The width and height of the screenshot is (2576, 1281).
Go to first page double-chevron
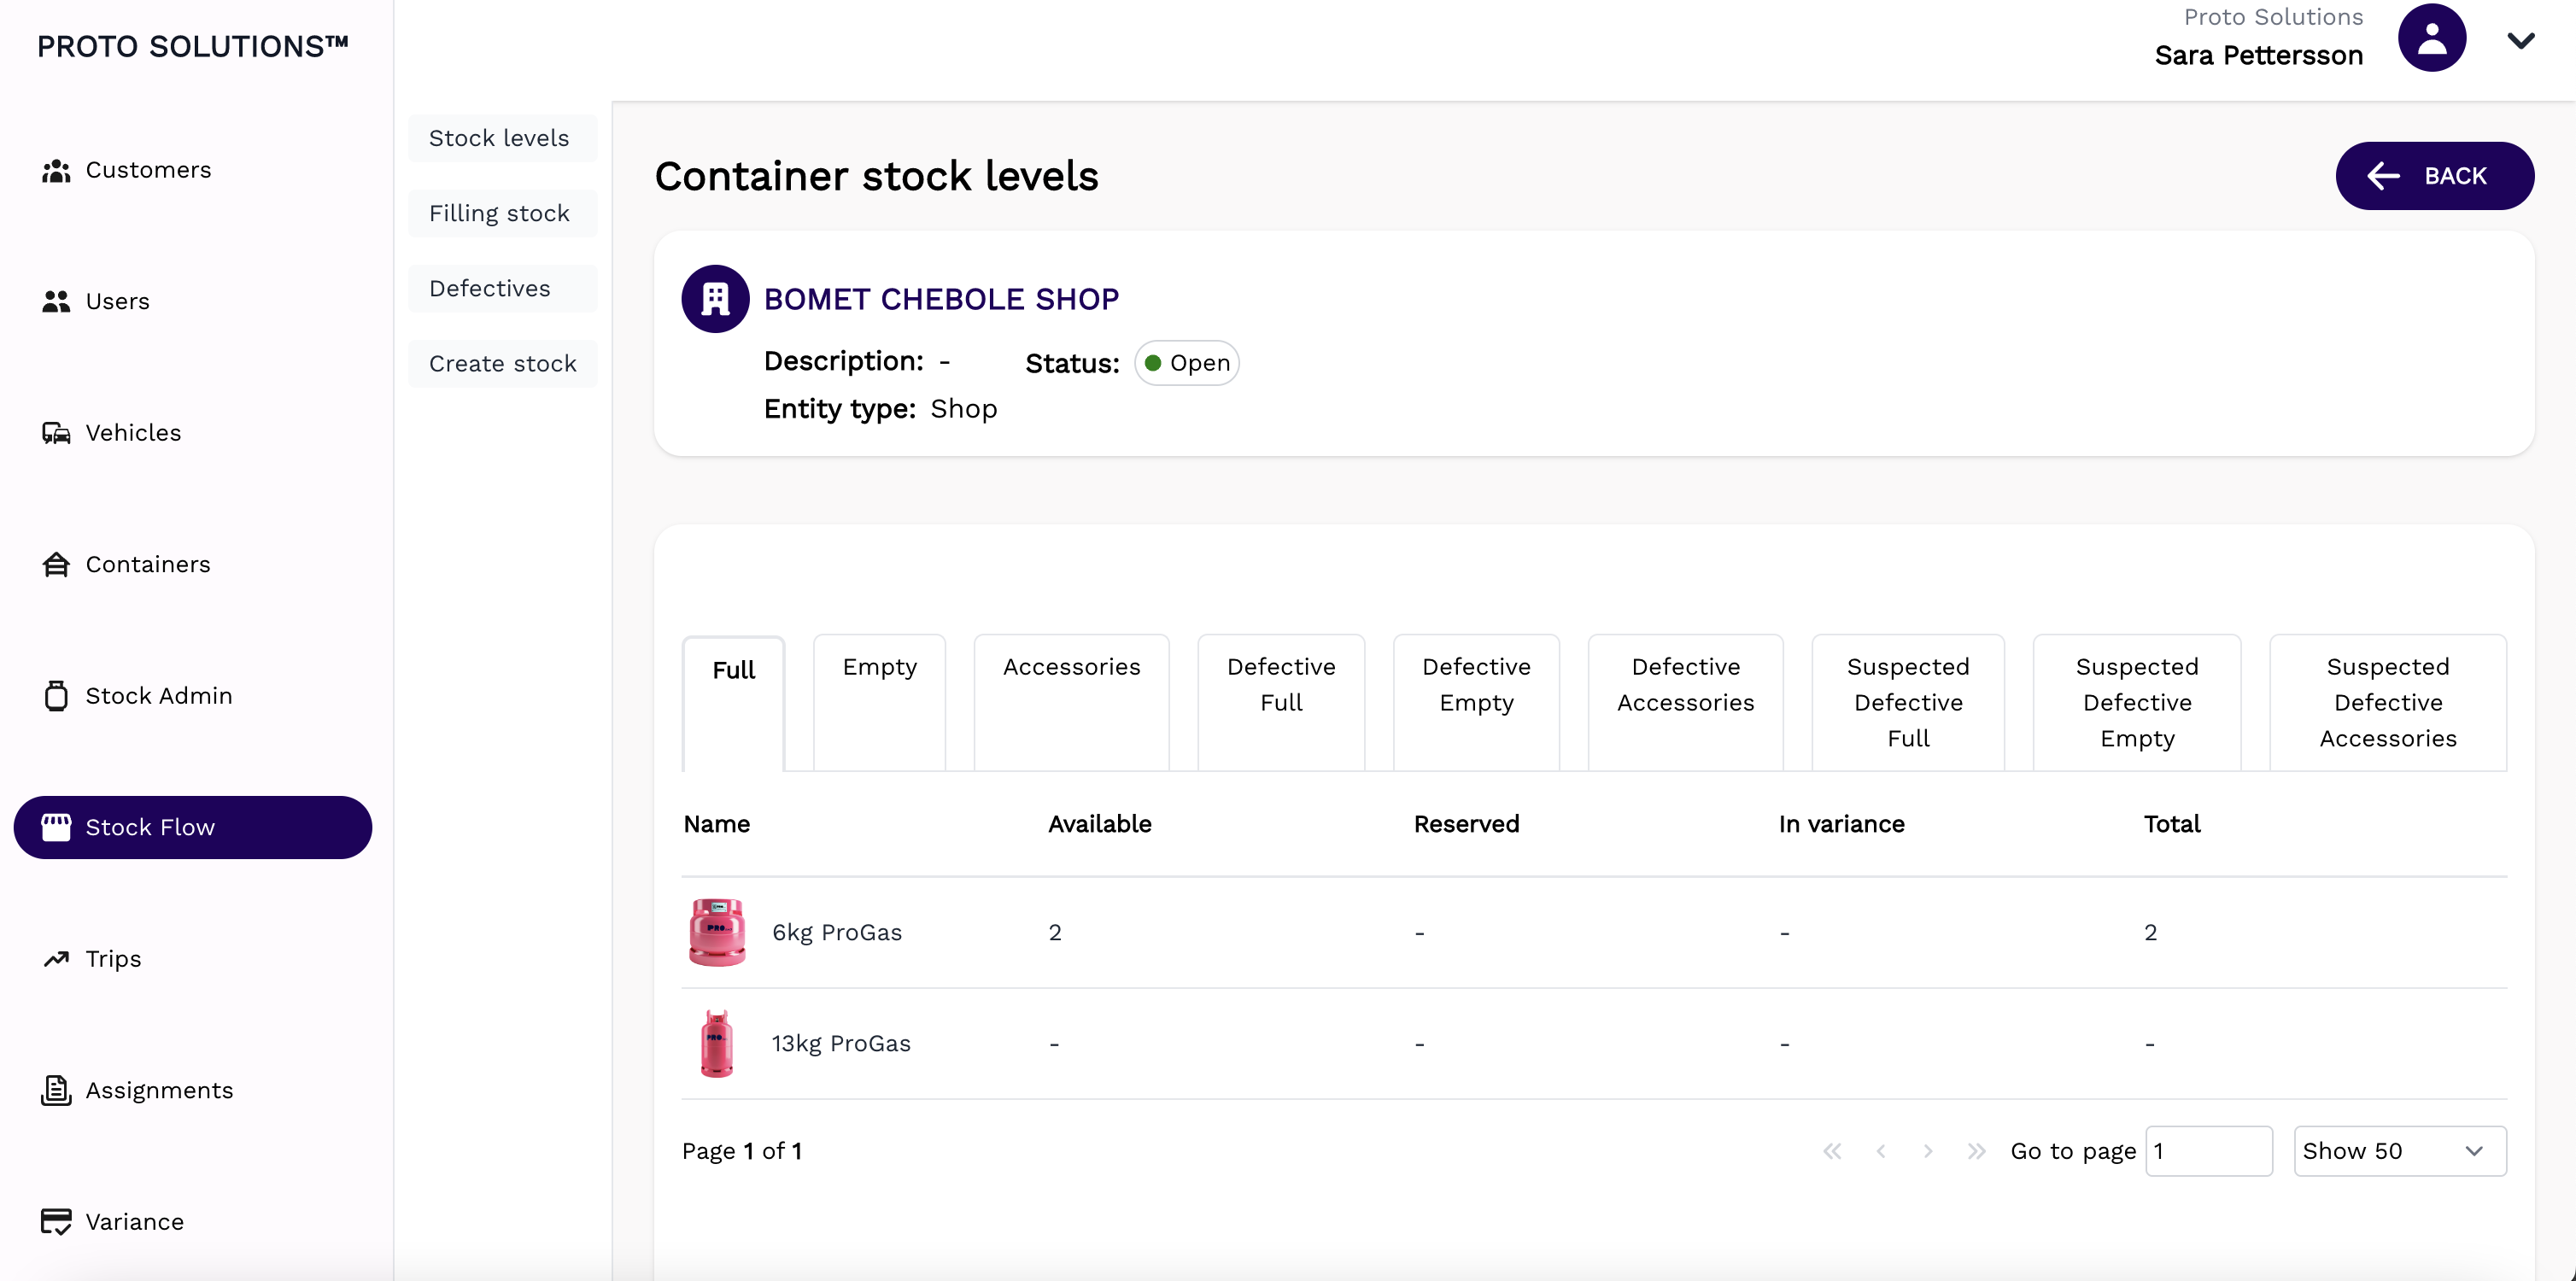(1832, 1151)
